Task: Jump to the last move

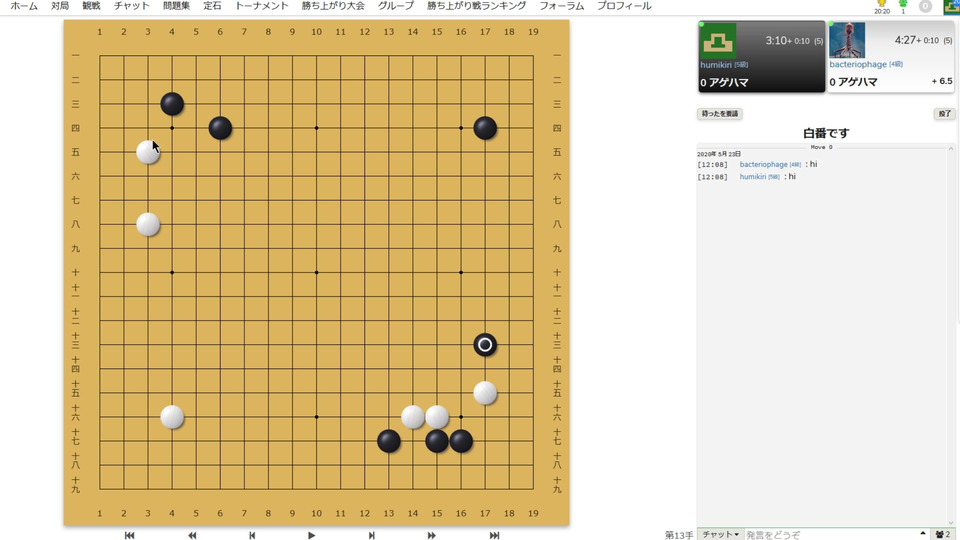Action: click(494, 535)
